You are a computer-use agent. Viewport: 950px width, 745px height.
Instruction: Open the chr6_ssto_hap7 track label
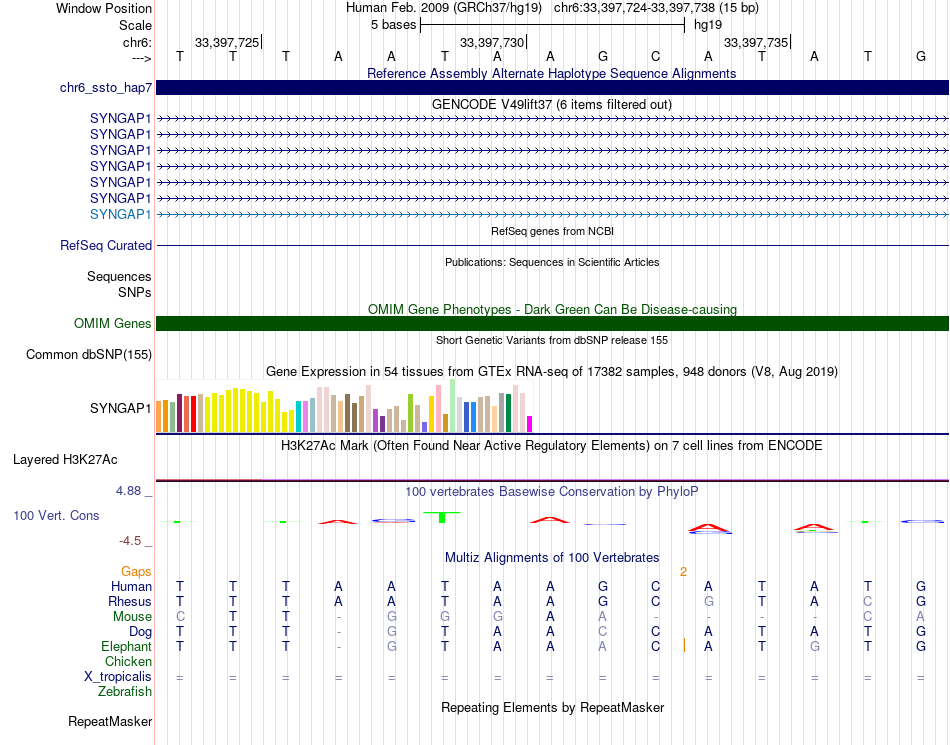105,88
